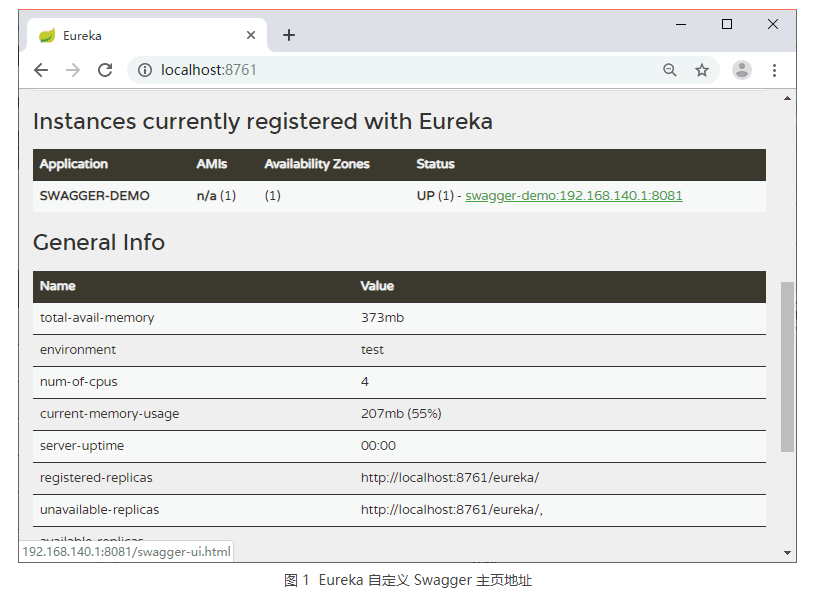Click the forward navigation arrow

coord(73,70)
